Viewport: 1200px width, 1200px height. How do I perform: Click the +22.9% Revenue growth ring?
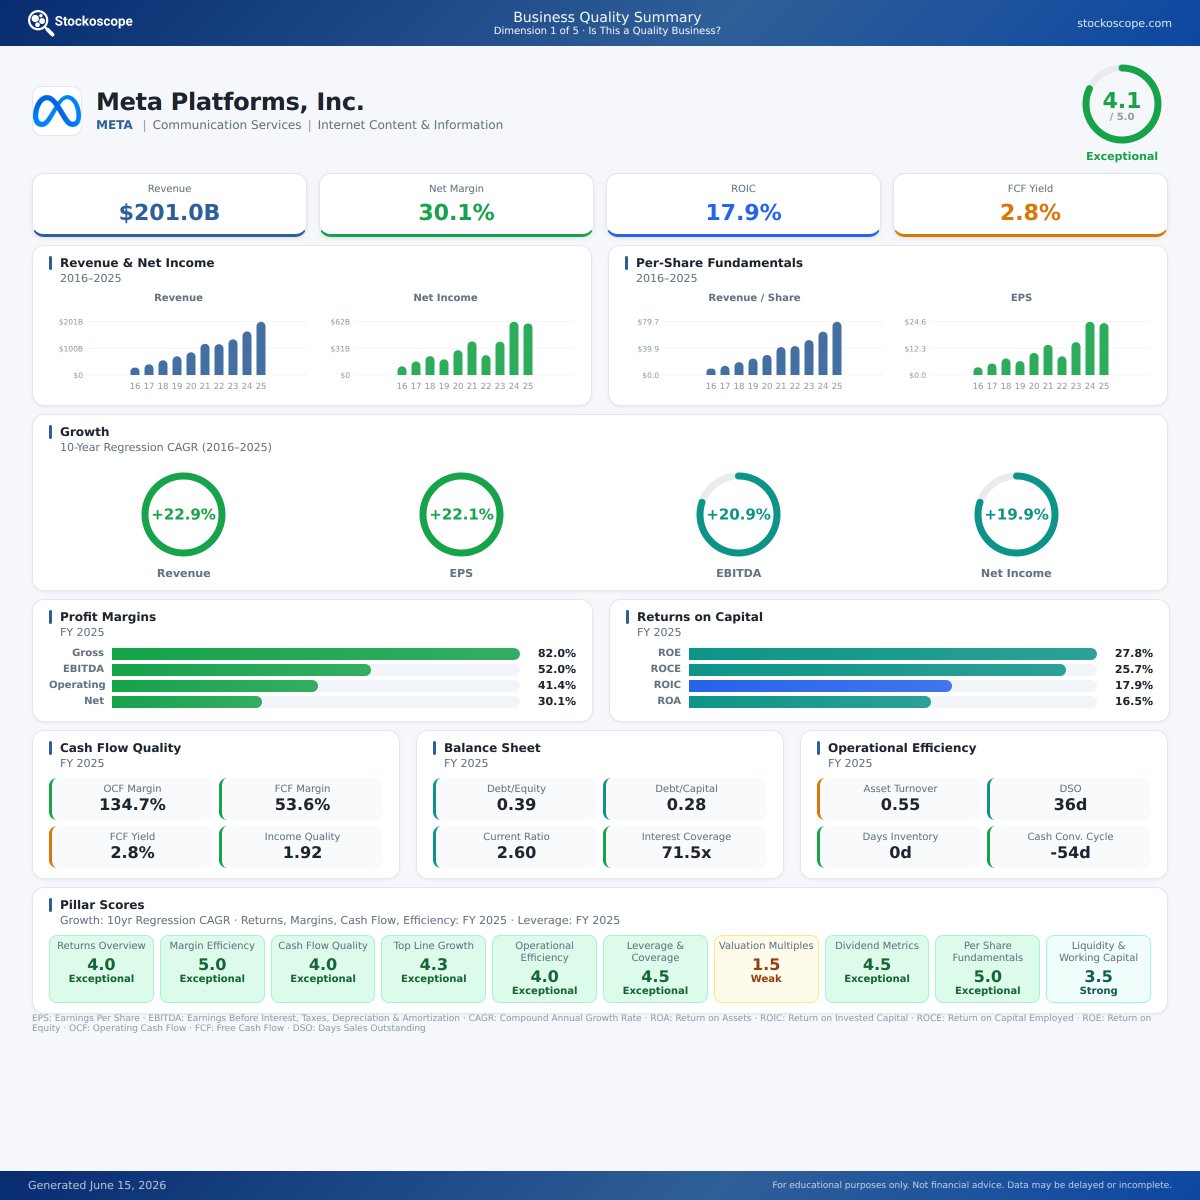coord(183,514)
